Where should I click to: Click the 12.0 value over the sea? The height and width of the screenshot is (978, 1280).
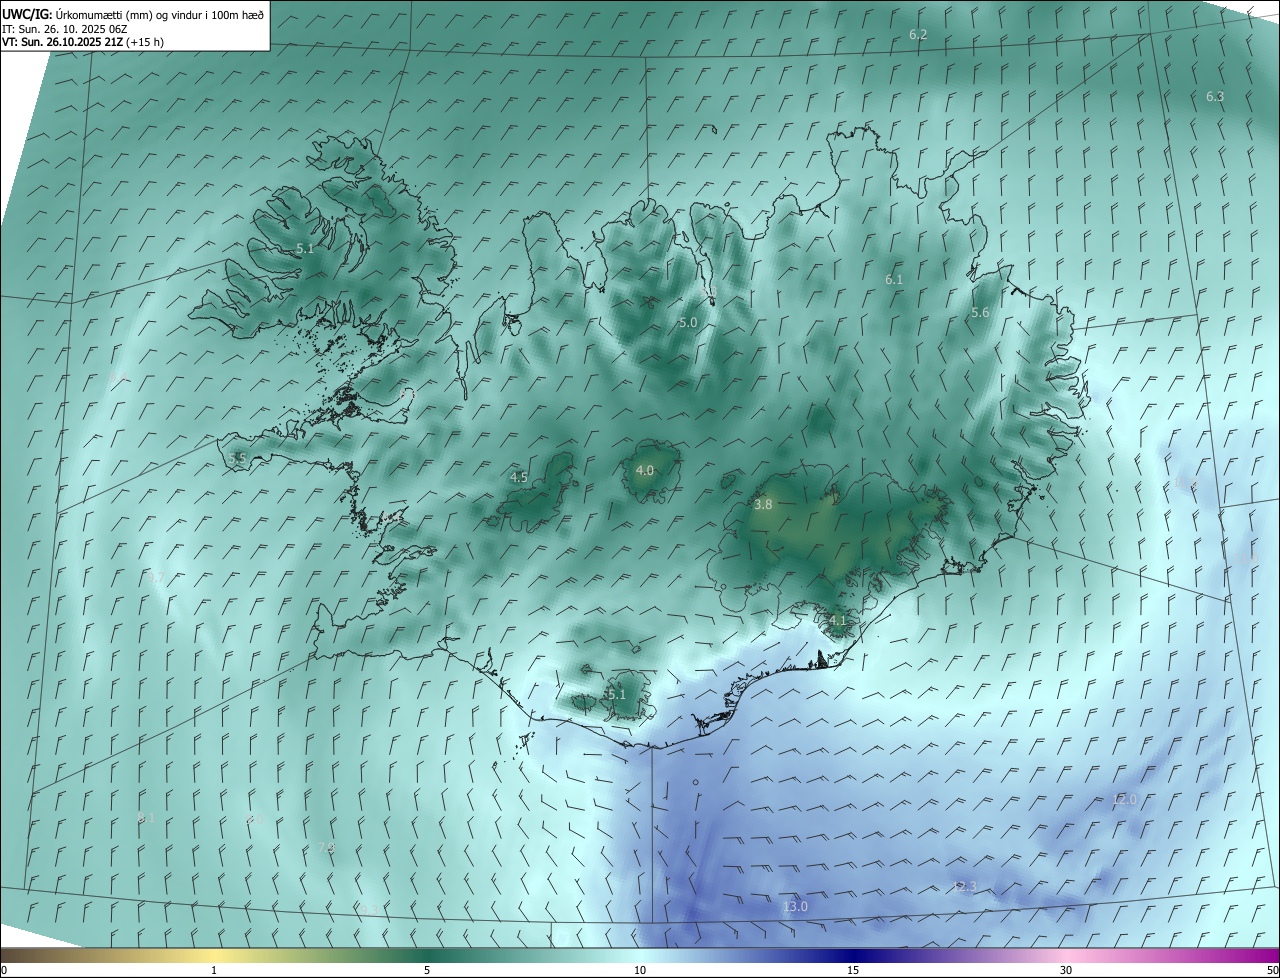click(x=1125, y=800)
